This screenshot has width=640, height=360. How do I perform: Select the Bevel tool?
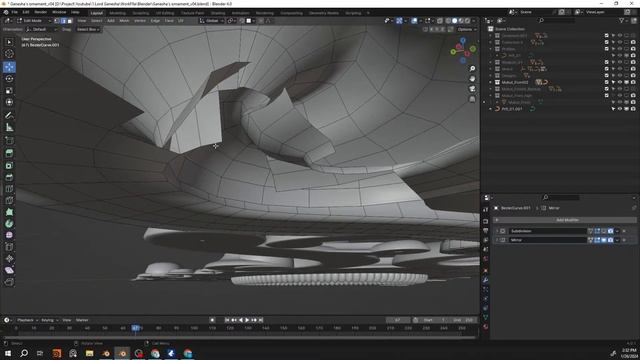pos(9,177)
